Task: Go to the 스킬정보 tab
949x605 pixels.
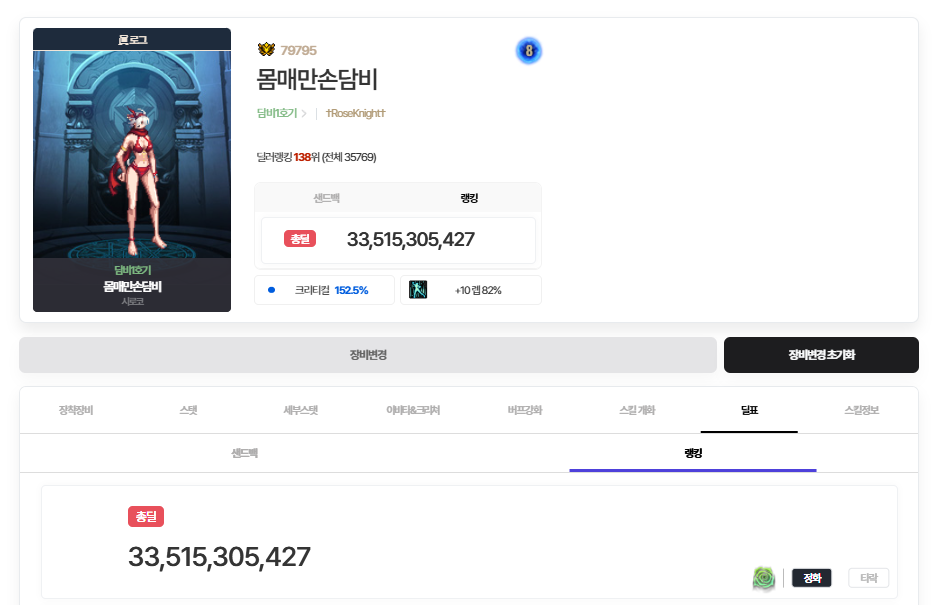Action: 861,410
